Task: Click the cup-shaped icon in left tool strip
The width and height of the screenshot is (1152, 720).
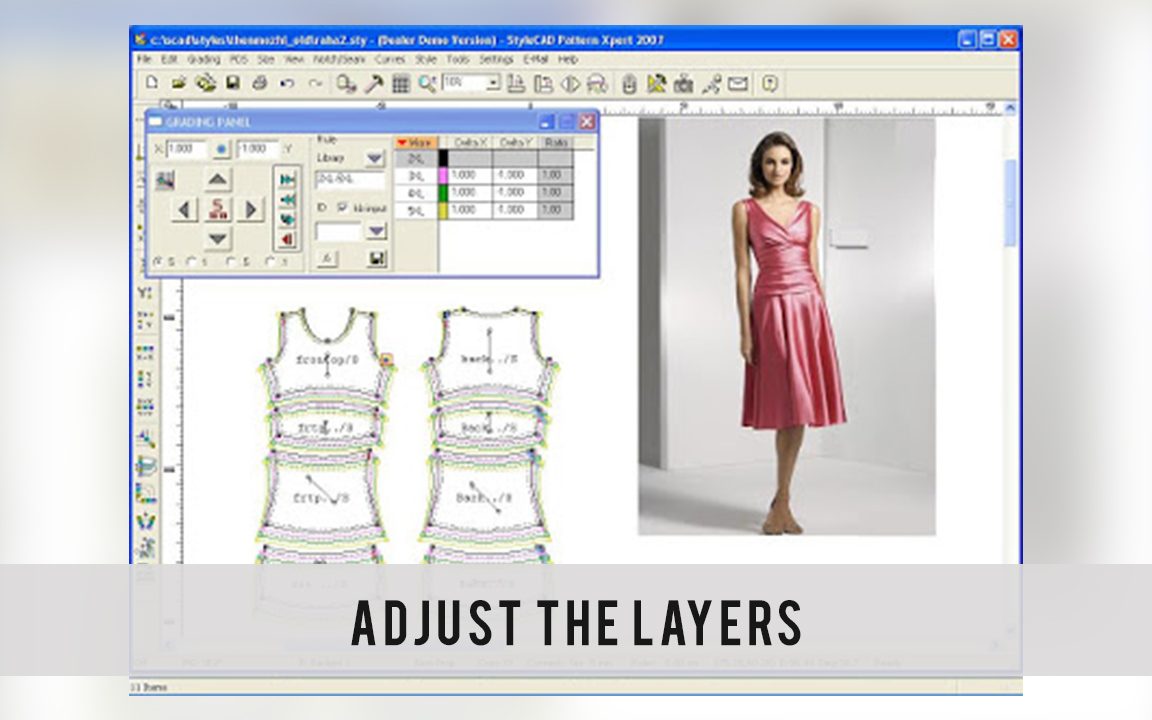Action: (145, 466)
